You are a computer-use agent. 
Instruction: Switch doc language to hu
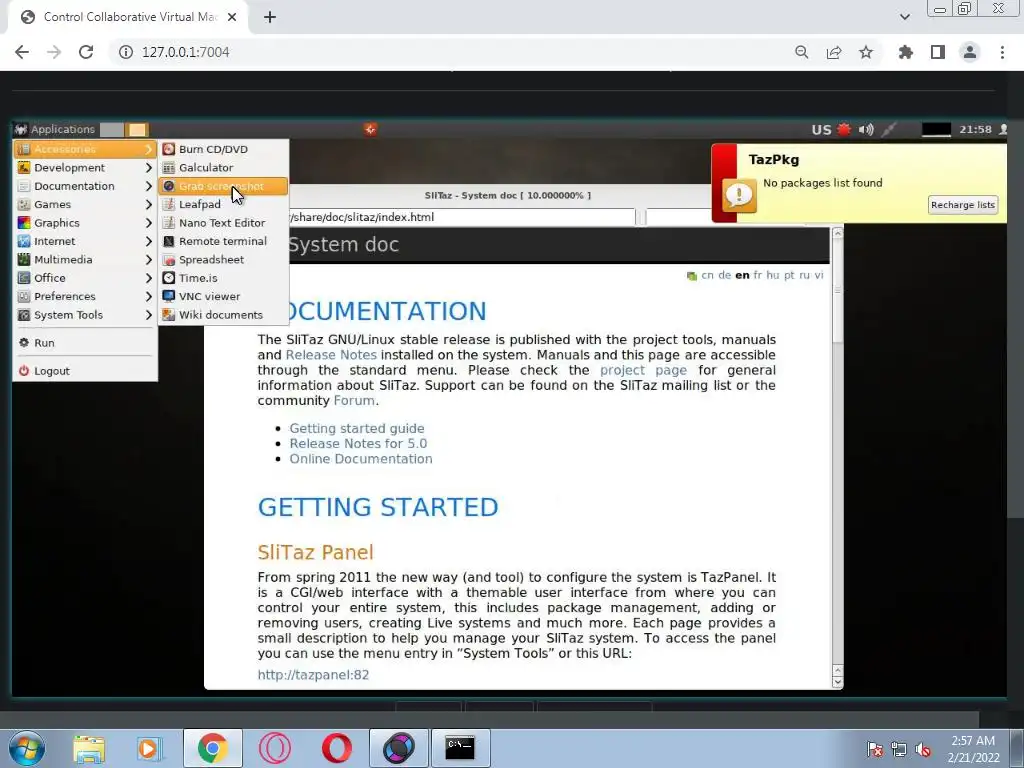pyautogui.click(x=773, y=276)
